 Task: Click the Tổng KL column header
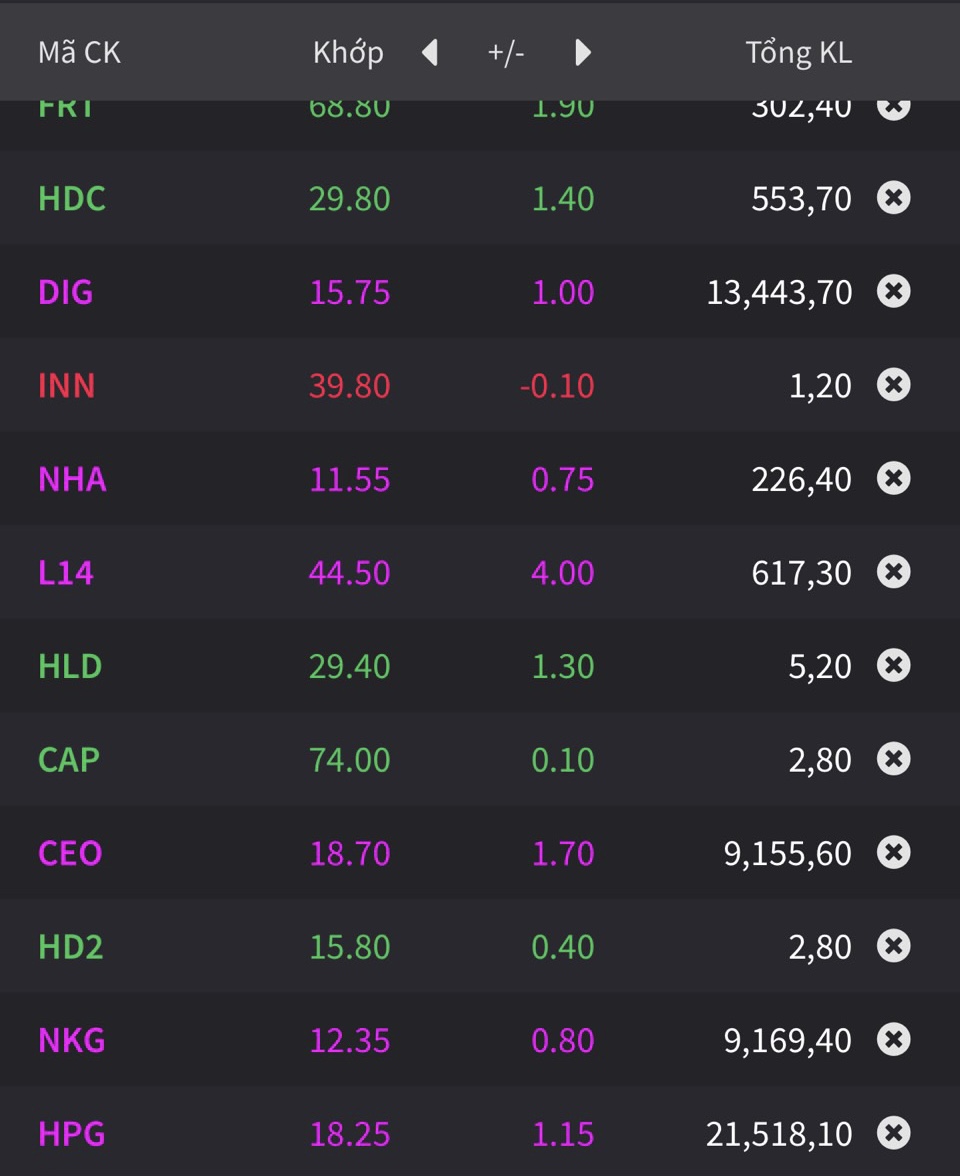click(798, 53)
